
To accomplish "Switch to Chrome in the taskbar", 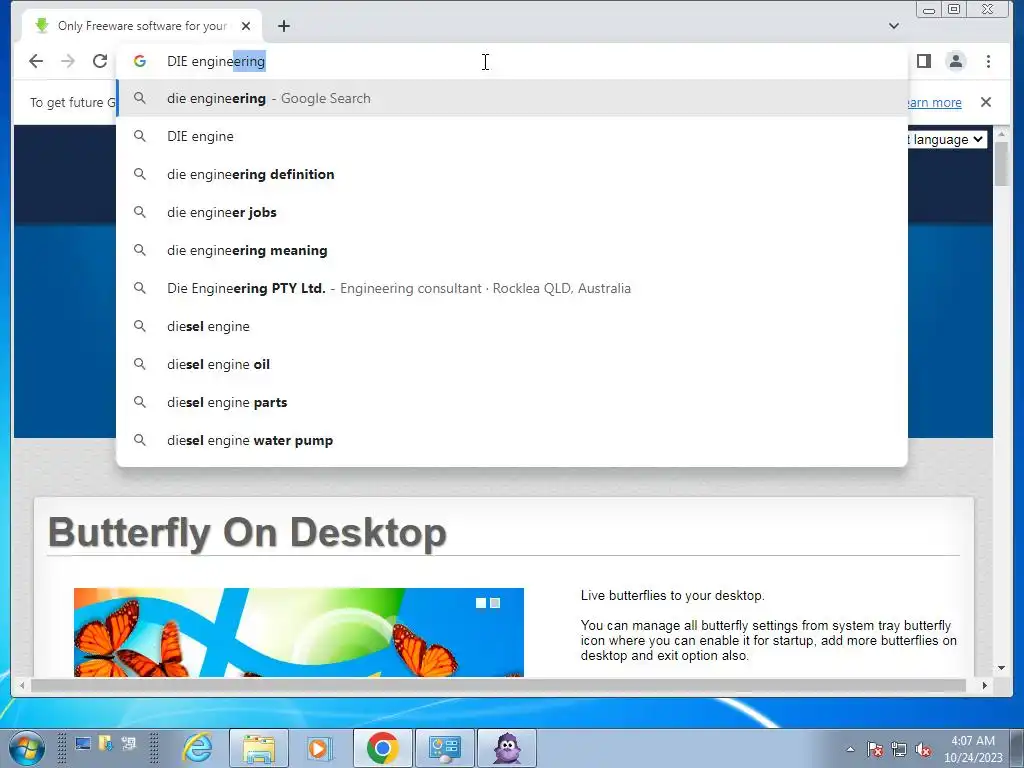I will [383, 748].
